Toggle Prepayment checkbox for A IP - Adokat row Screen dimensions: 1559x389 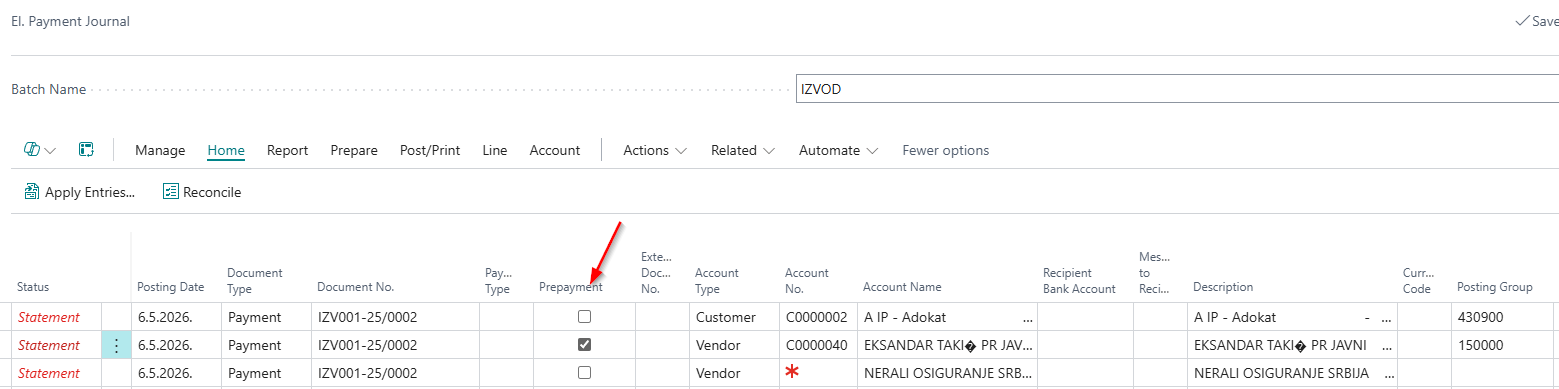585,317
